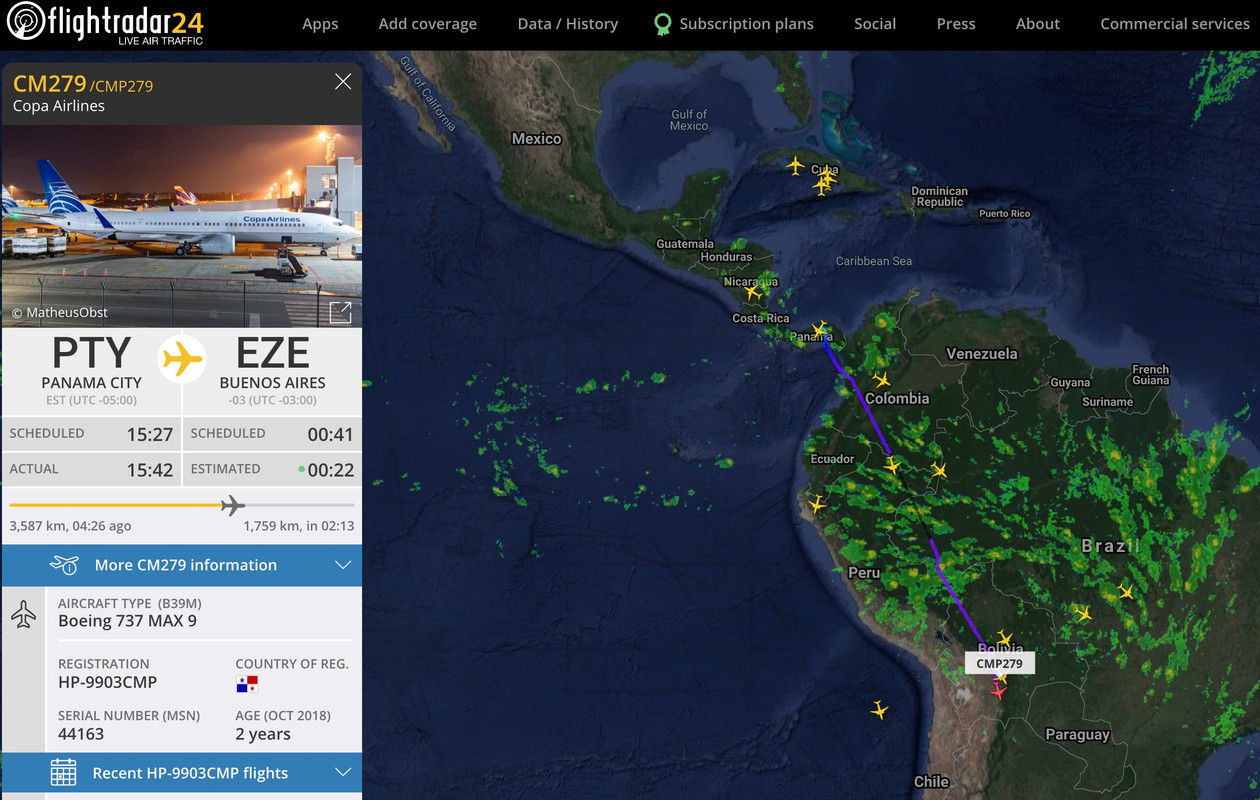The height and width of the screenshot is (800, 1260).
Task: Select the plane off the Chile coast
Action: point(879,710)
